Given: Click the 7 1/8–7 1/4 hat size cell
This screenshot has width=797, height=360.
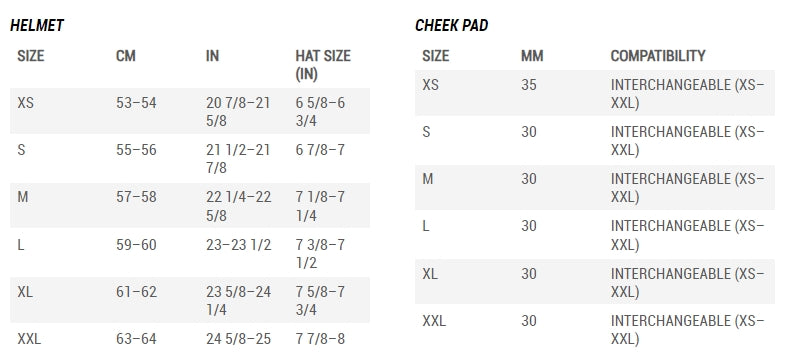Looking at the screenshot, I should point(320,206).
